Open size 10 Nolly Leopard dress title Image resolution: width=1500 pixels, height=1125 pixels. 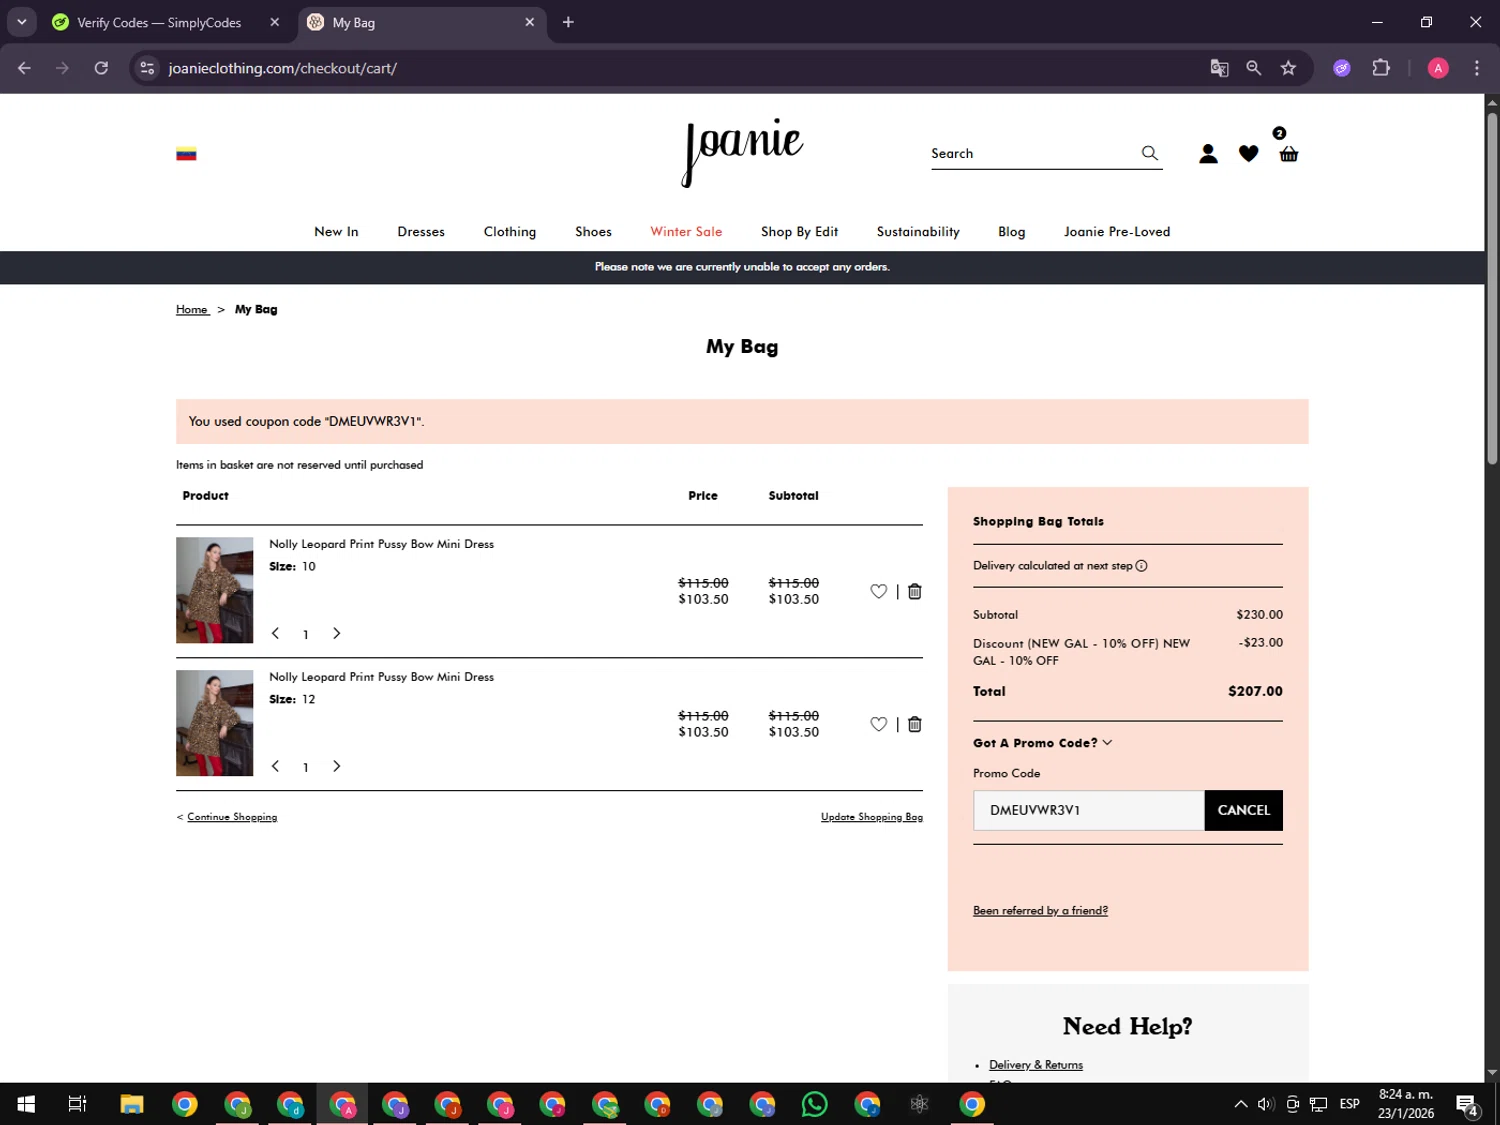(381, 544)
